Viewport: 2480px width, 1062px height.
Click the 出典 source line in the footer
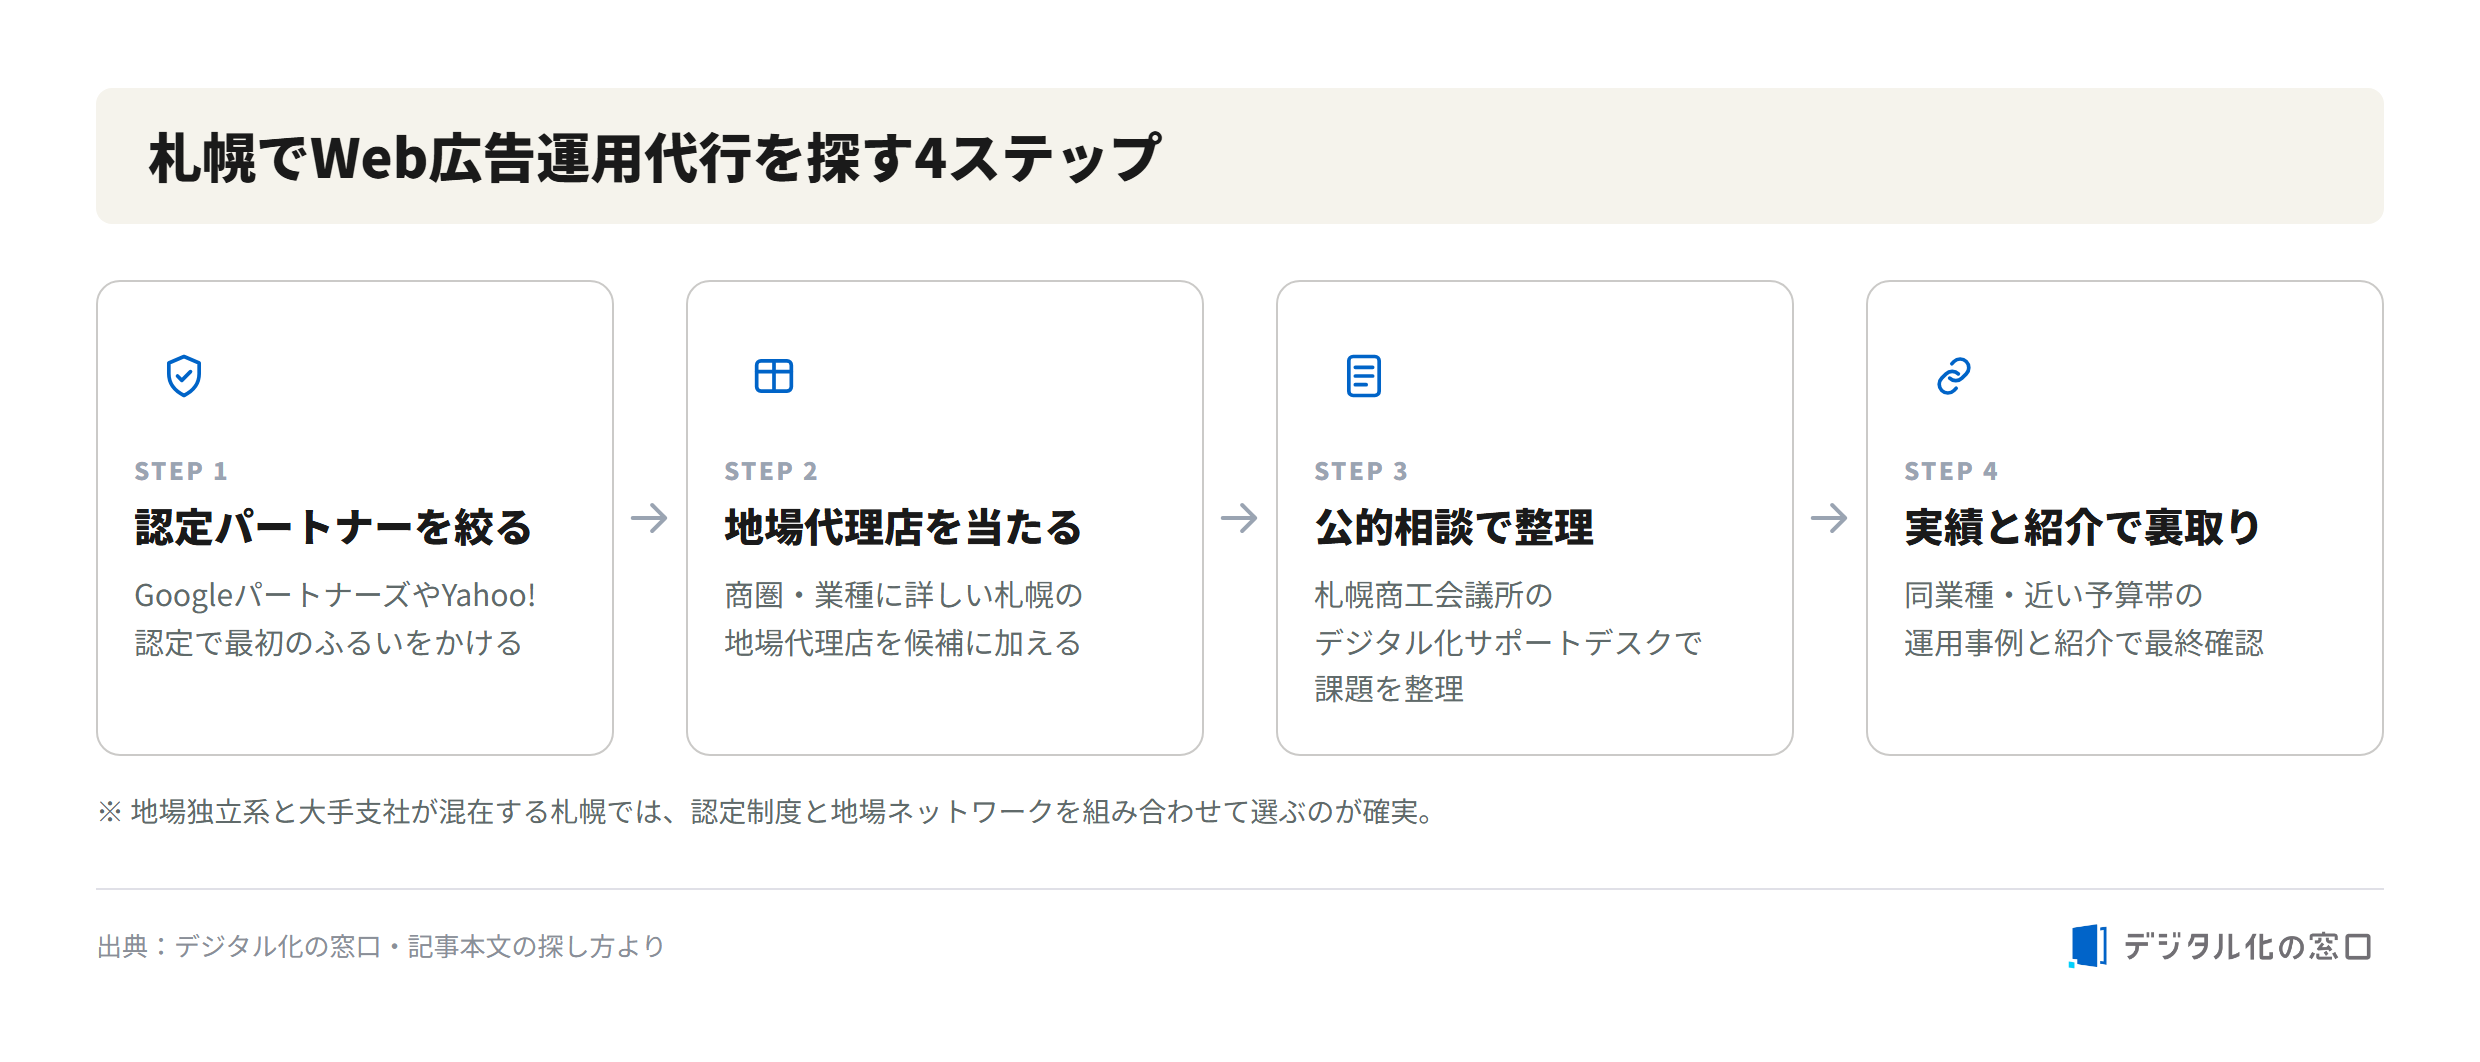381,946
